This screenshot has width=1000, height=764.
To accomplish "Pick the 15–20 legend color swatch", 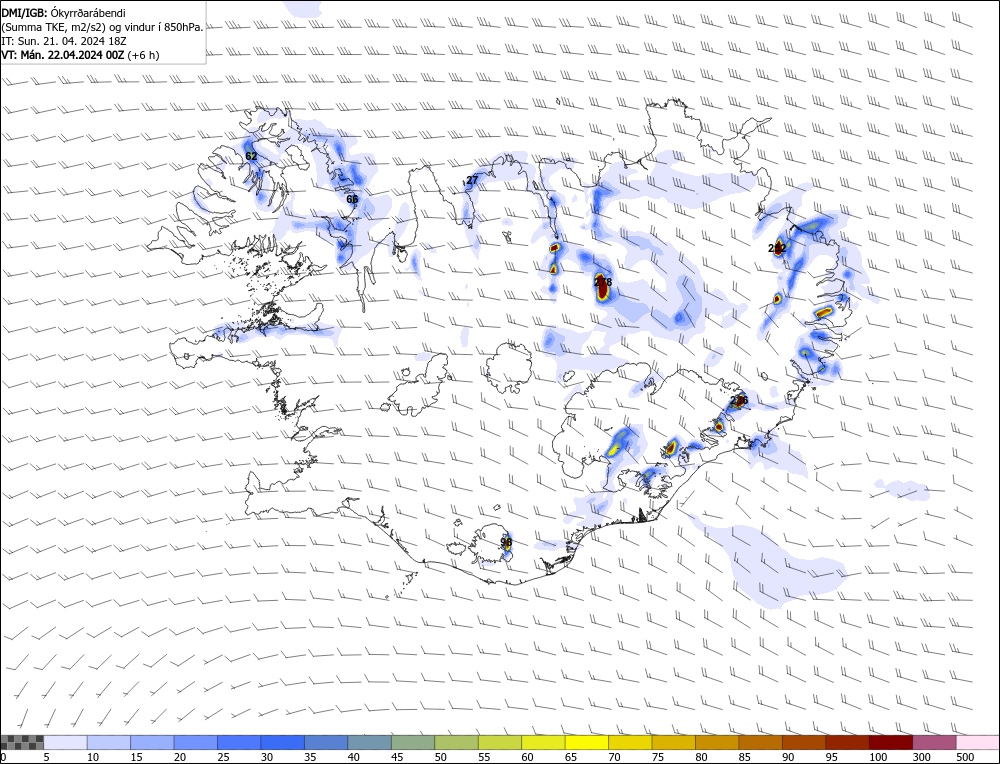I will [152, 742].
